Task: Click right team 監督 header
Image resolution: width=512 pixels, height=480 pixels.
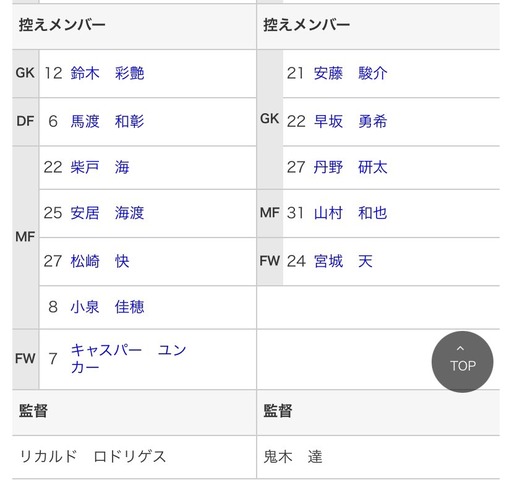Action: tap(278, 411)
